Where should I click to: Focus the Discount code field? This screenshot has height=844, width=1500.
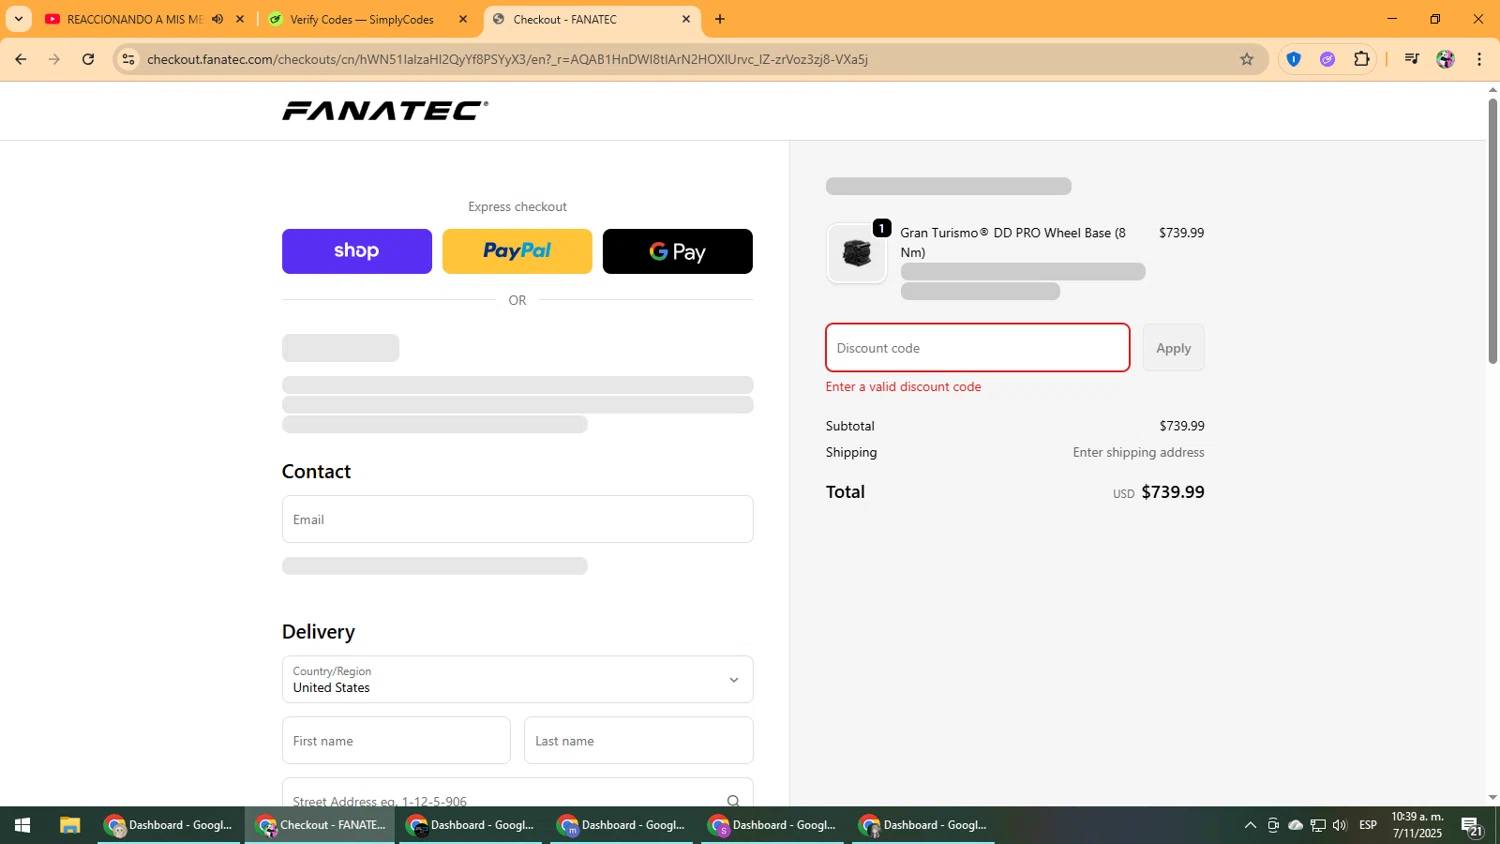pos(977,347)
